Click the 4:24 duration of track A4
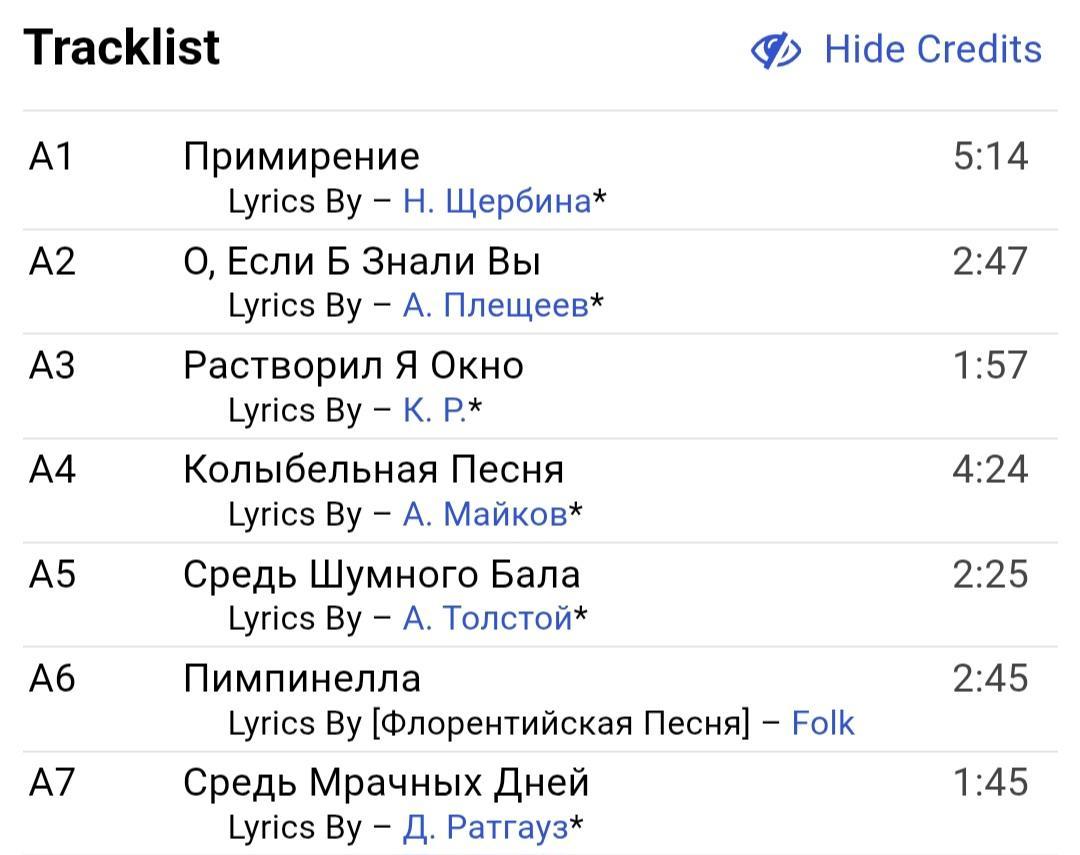The image size is (1080, 855). coord(989,469)
